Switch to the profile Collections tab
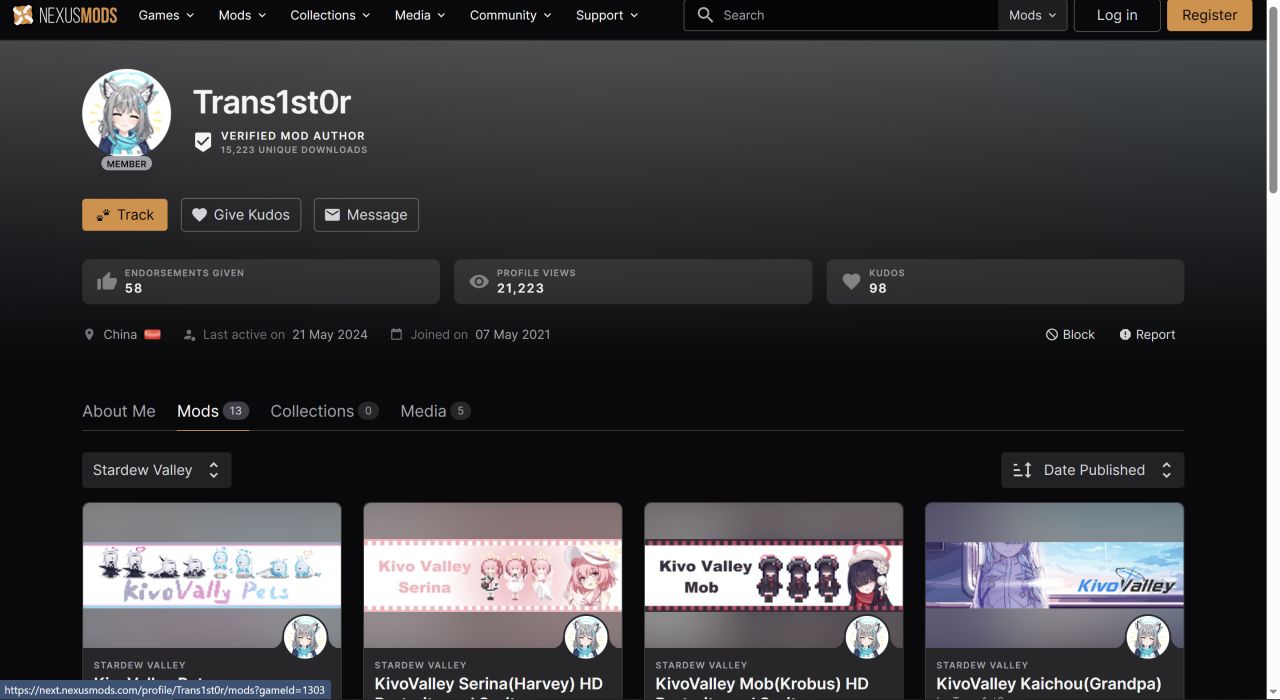Viewport: 1280px width, 700px height. pos(324,411)
